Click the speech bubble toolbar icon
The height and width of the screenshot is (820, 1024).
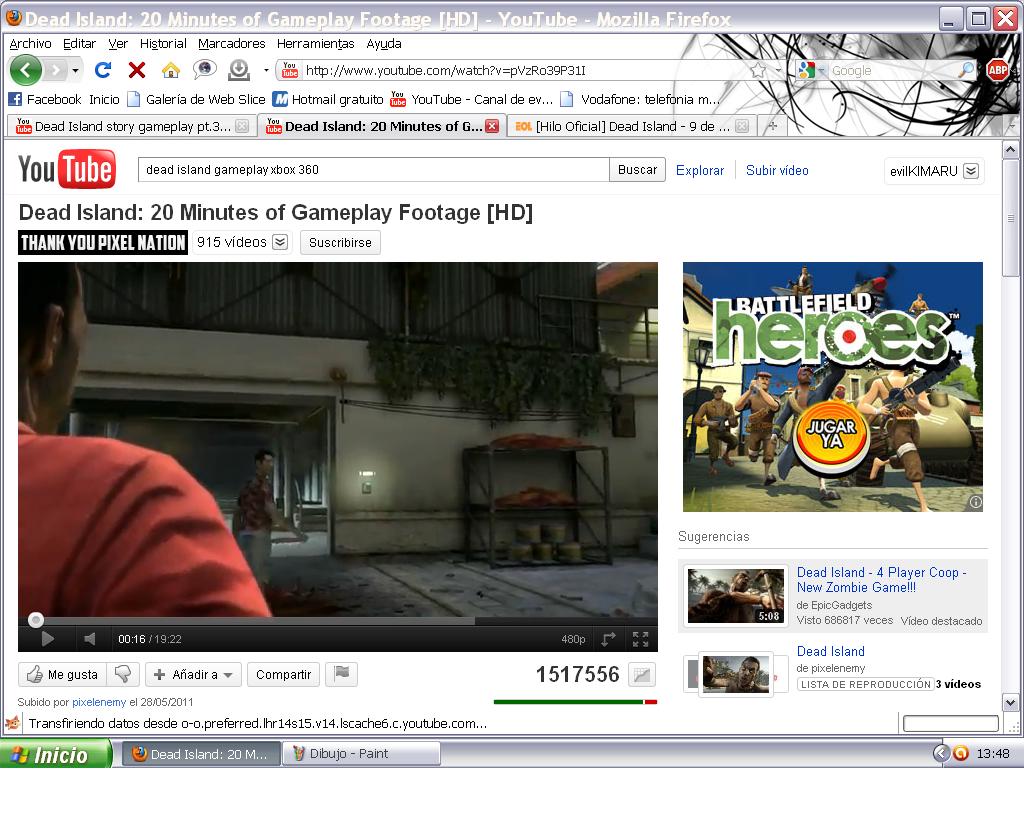[204, 70]
